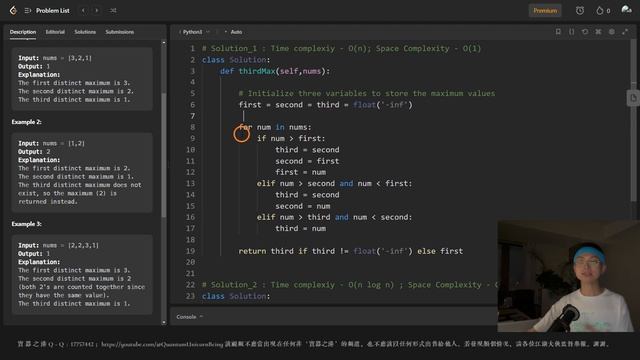
Task: Expand editor to fullscreen icon
Action: click(625, 31)
